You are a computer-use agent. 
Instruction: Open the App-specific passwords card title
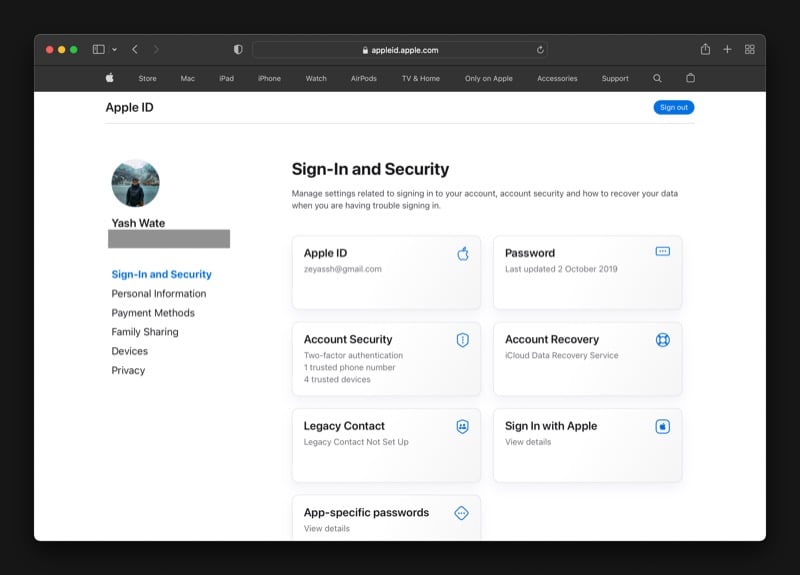click(366, 513)
